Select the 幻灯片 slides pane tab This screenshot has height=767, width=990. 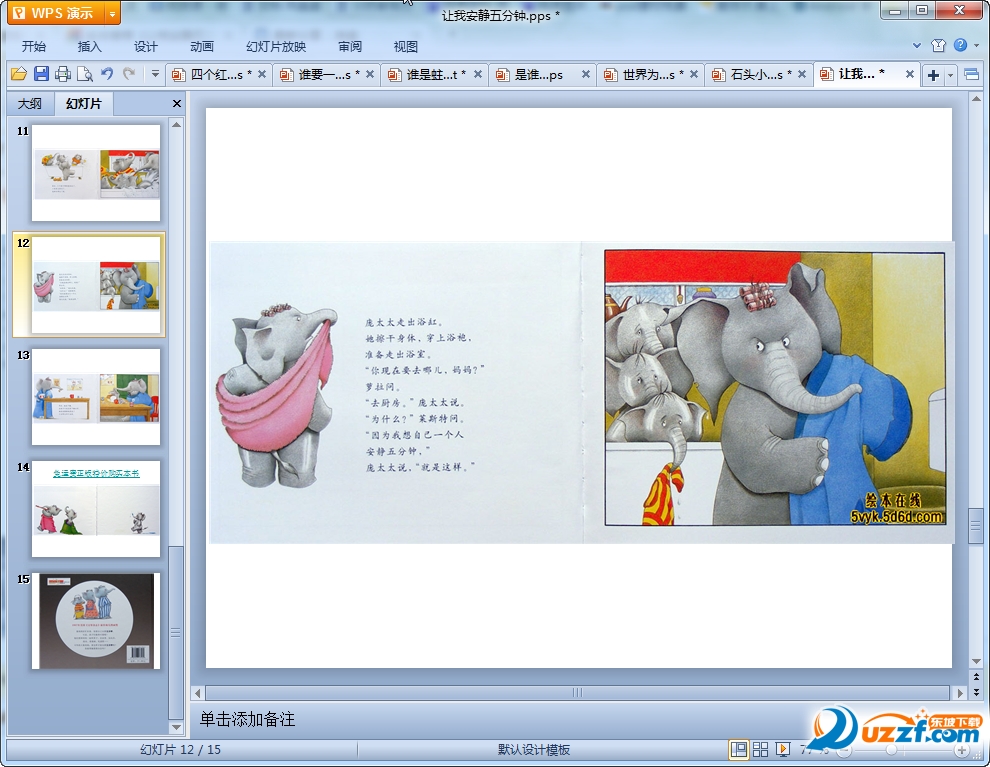[x=83, y=104]
